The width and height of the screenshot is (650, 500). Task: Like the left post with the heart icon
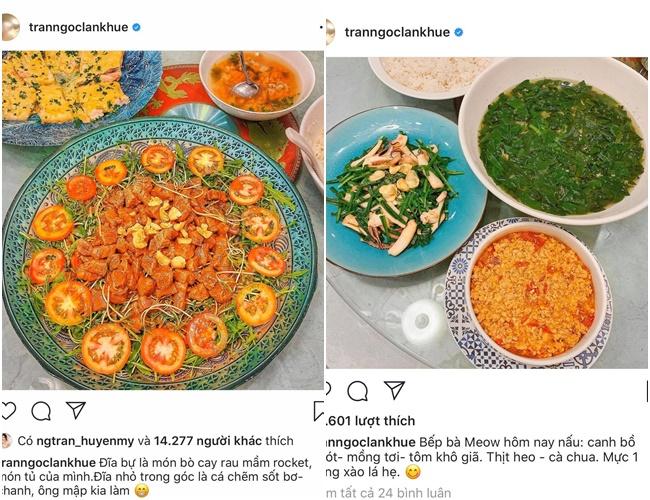click(x=8, y=410)
